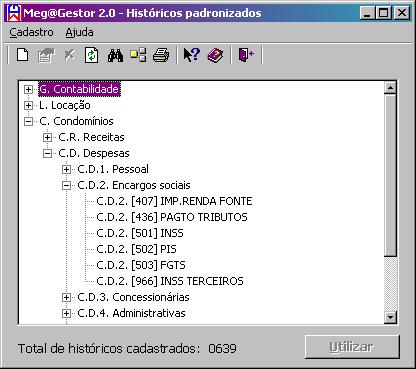This screenshot has height=369, width=416.
Task: Select the C.D.2. Encargos sociais tree item
Action: 134,185
